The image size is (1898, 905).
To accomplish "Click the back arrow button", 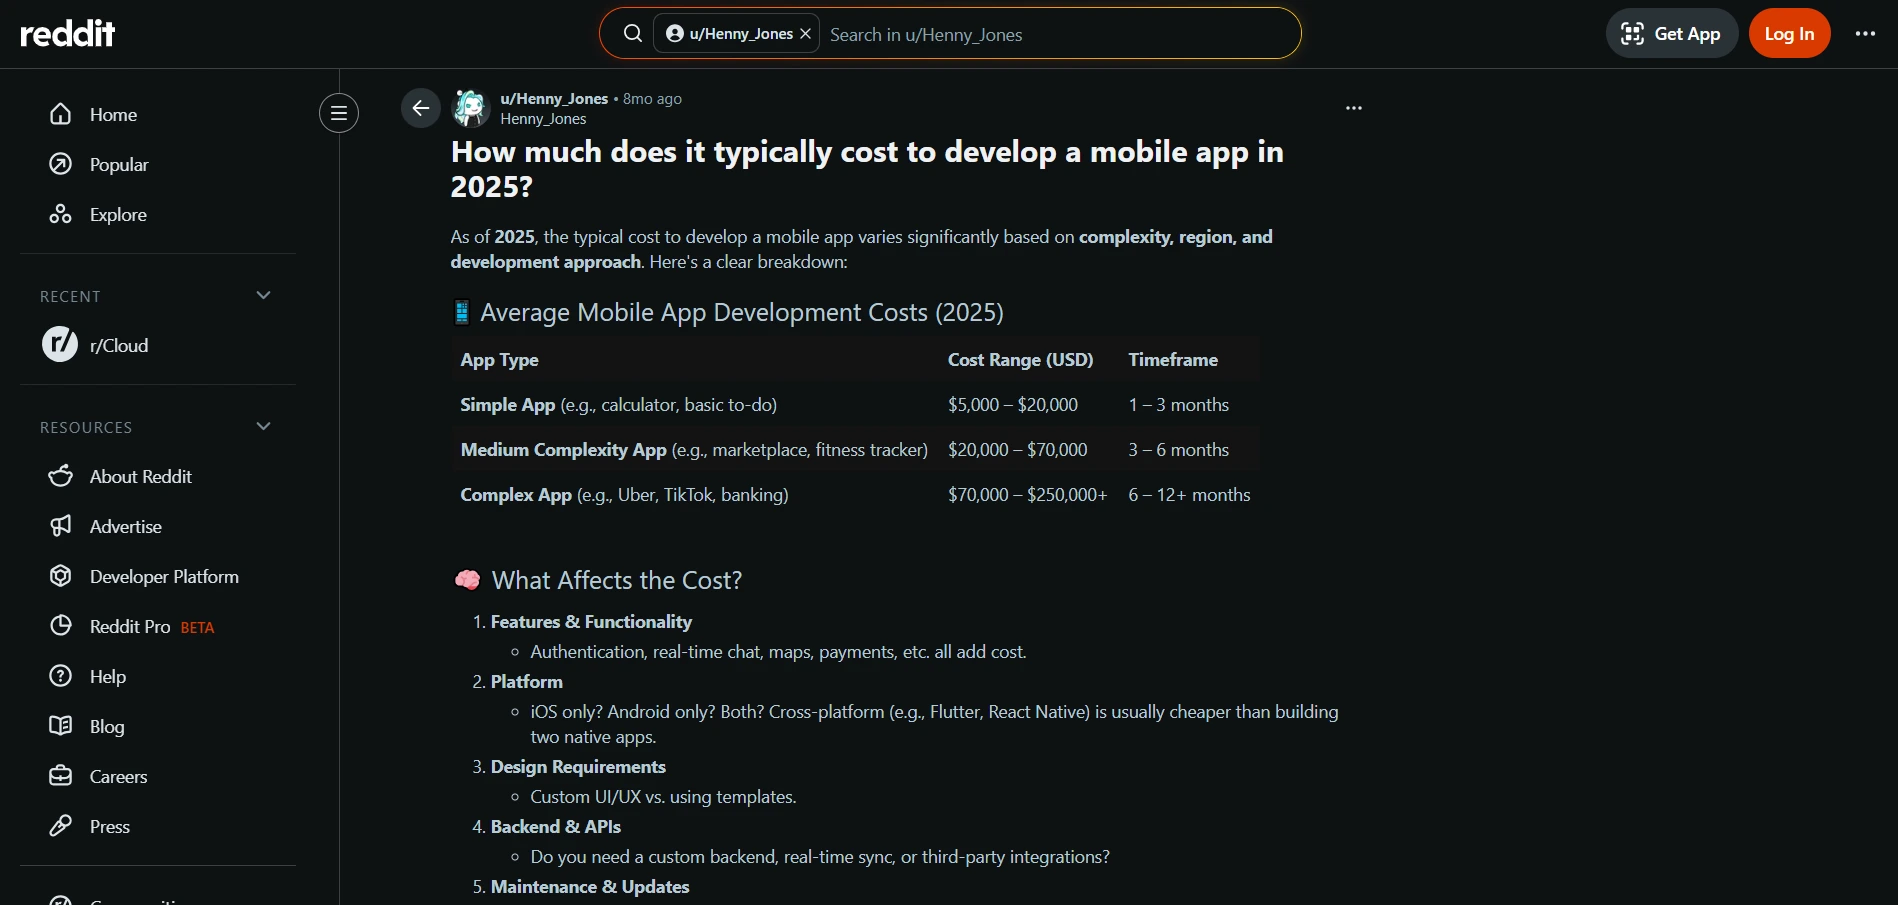I will click(421, 108).
